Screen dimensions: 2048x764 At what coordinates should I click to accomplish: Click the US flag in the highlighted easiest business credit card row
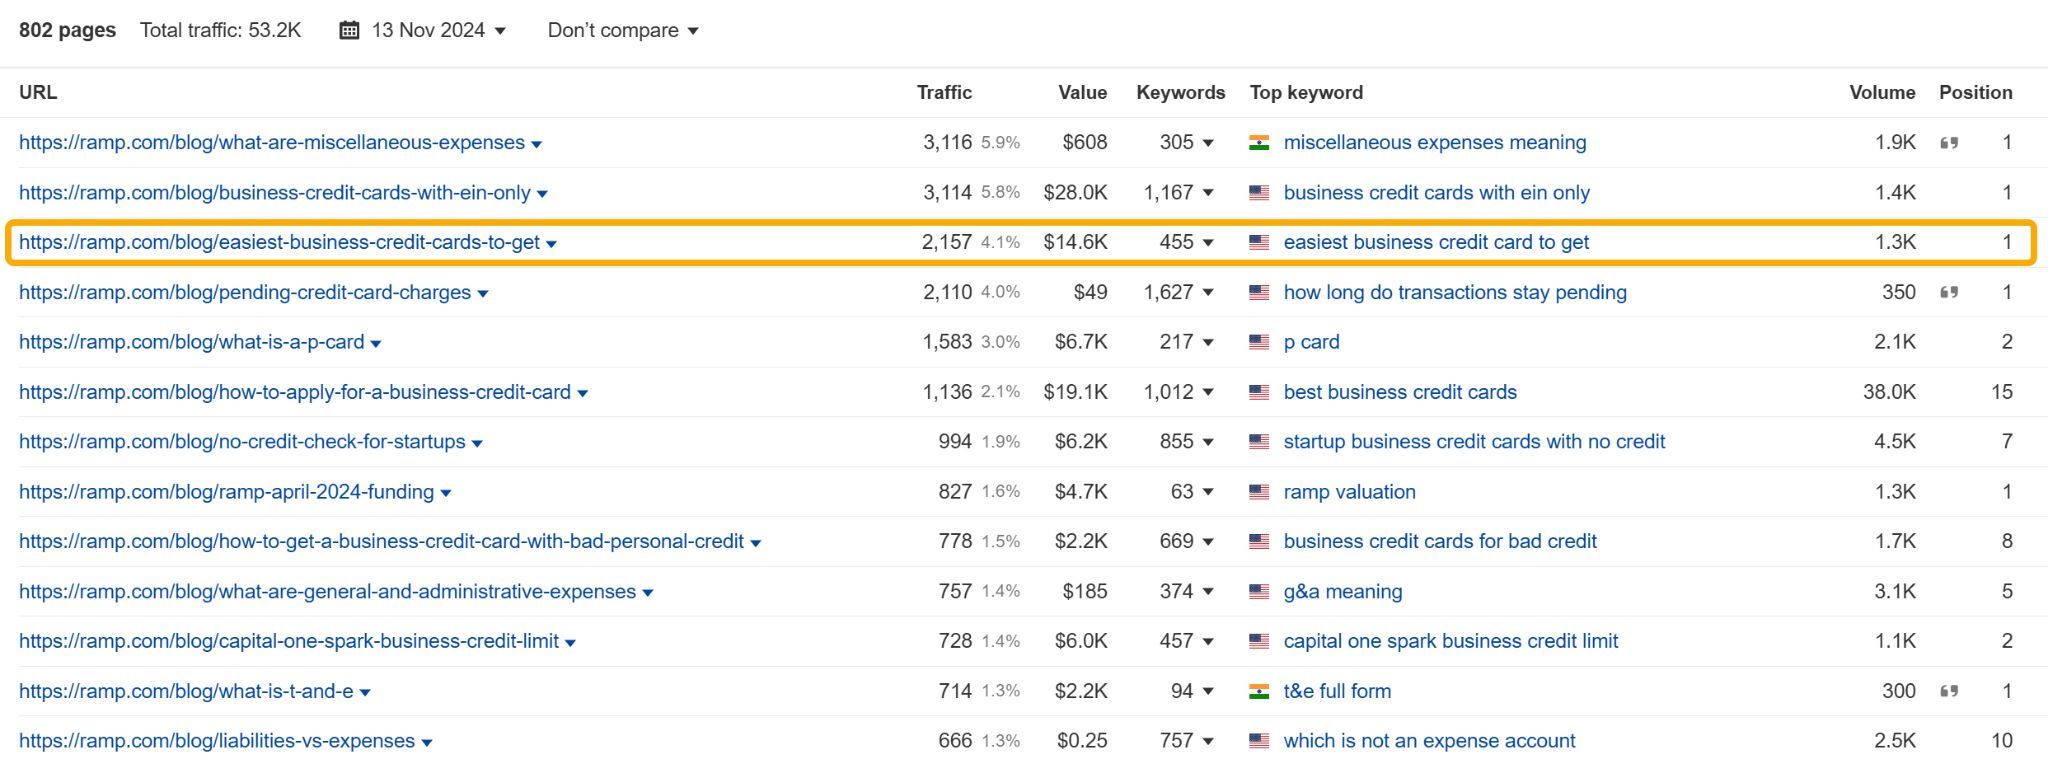[x=1260, y=242]
